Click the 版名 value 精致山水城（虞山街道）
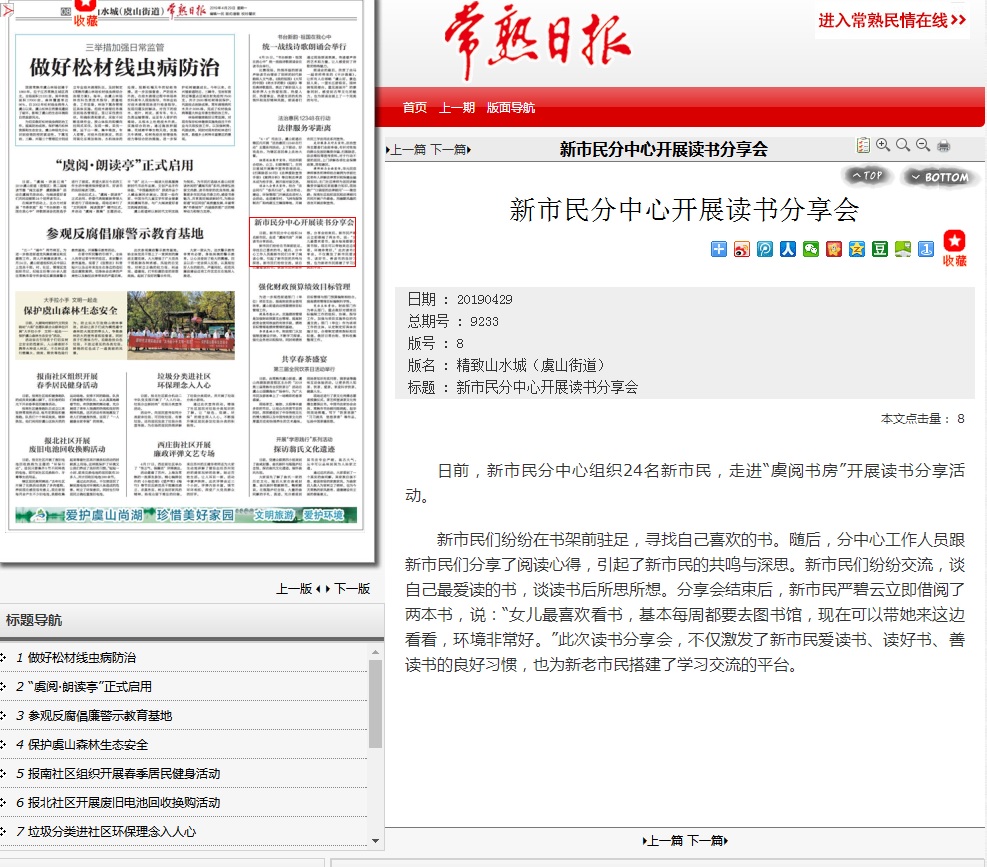987x867 pixels. [531, 365]
